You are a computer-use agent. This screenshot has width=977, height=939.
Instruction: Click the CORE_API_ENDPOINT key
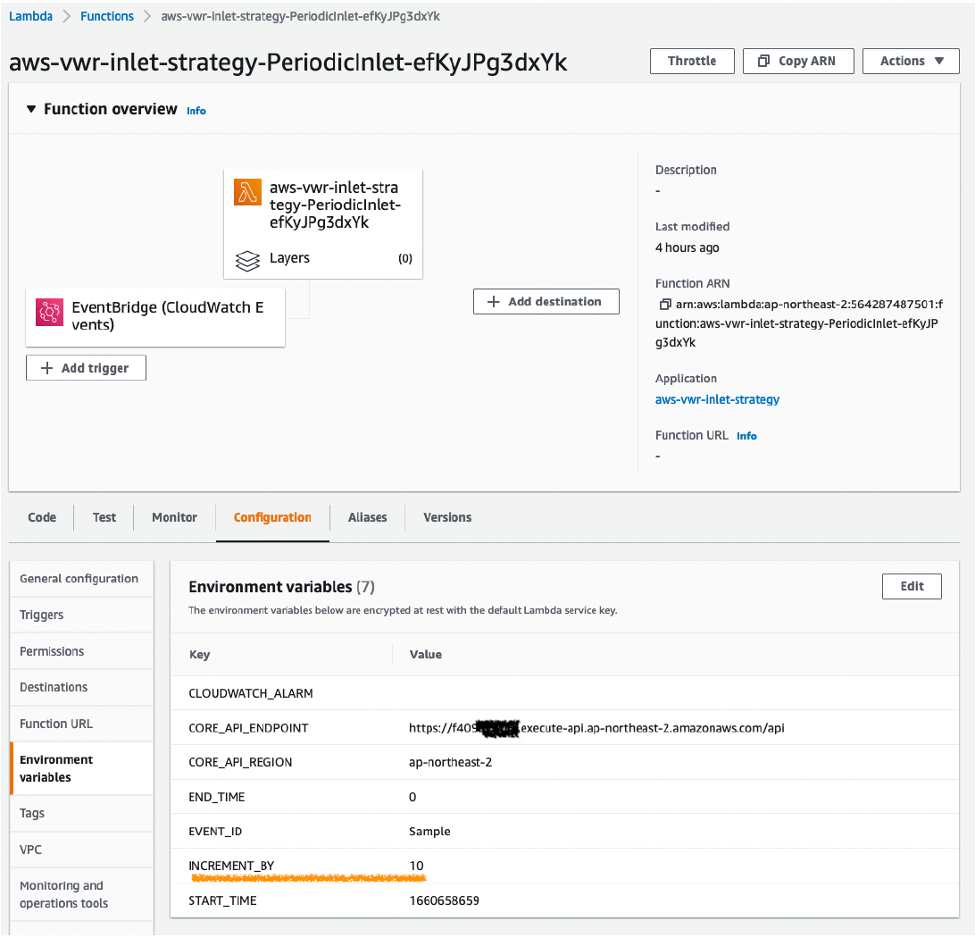[248, 728]
